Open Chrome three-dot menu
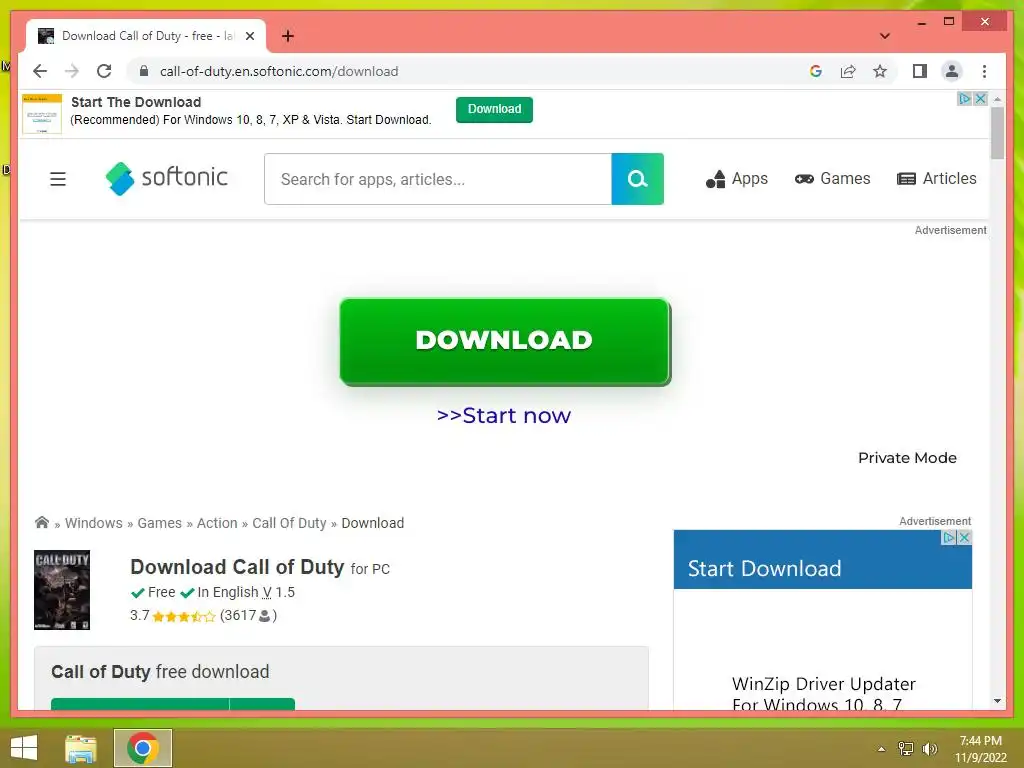The image size is (1024, 768). click(984, 71)
